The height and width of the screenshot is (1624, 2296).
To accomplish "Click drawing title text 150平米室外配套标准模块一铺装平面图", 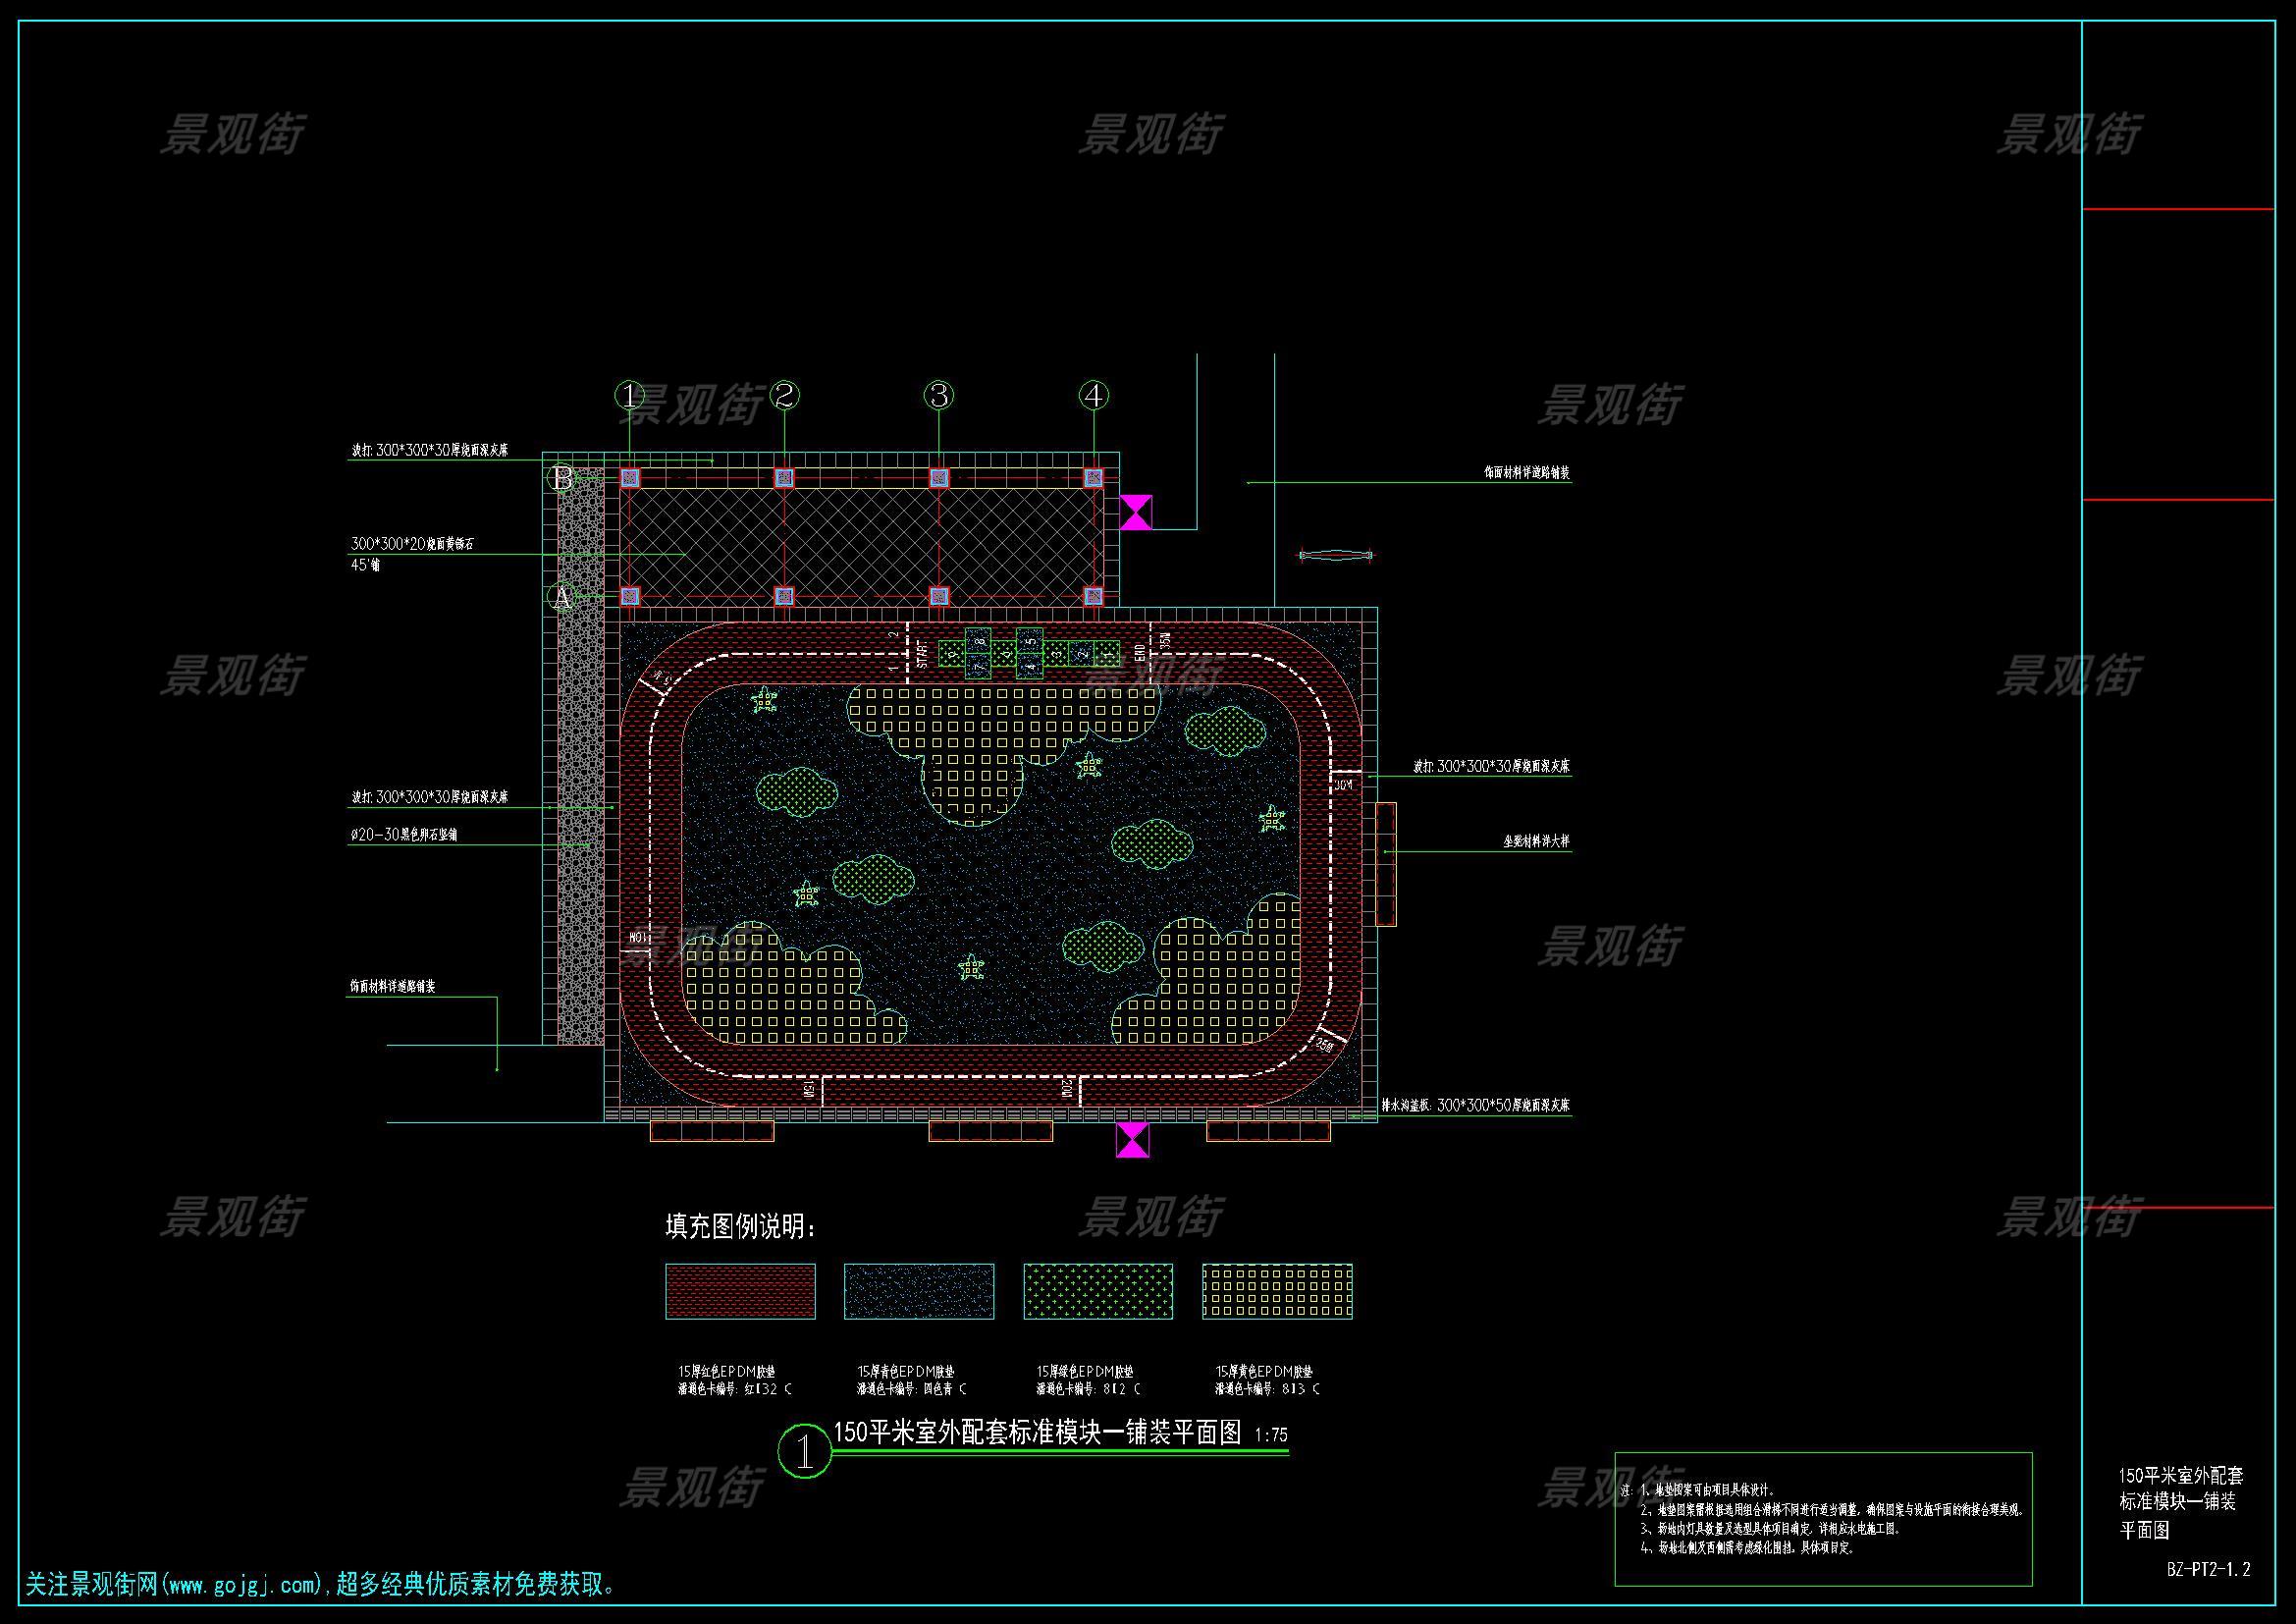I will click(1037, 1433).
